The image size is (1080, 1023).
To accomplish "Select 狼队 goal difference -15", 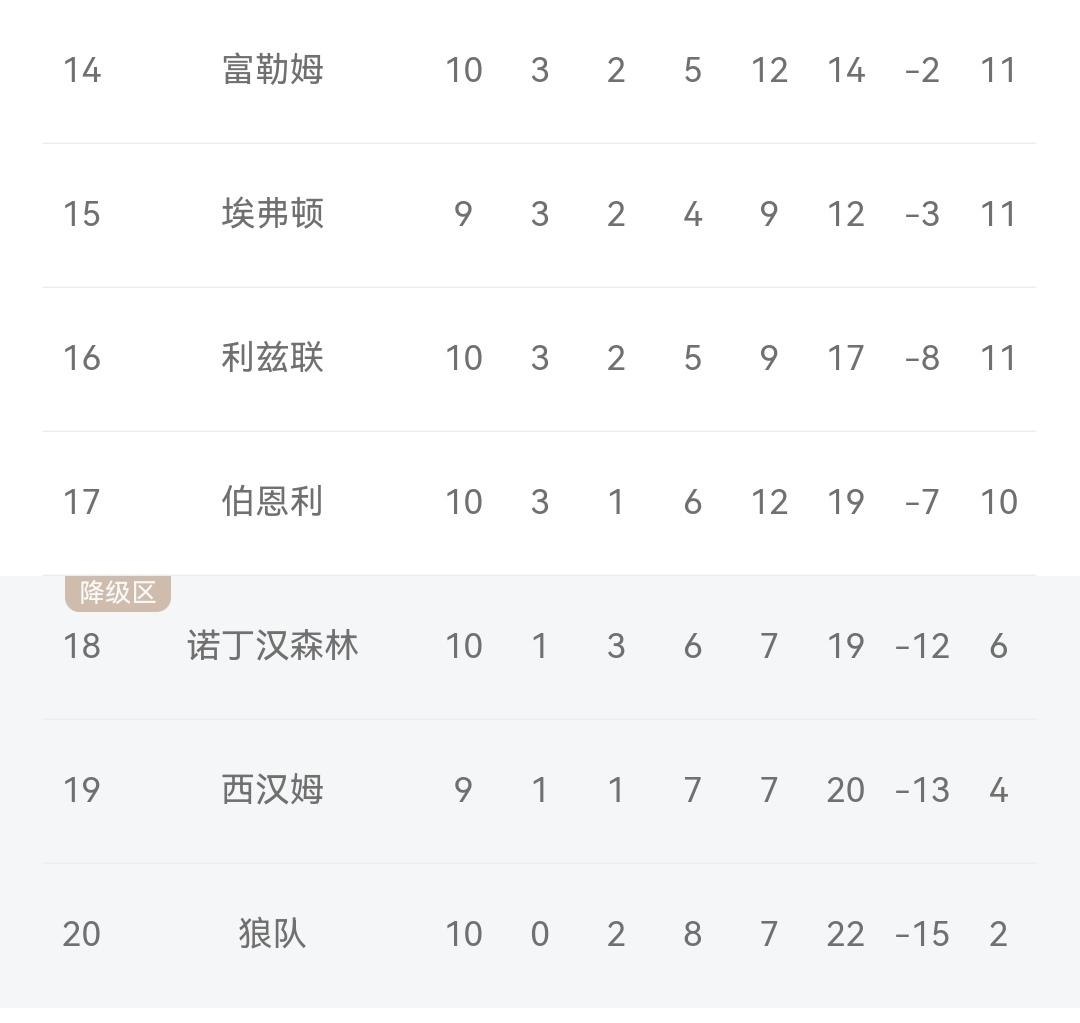I will (922, 935).
